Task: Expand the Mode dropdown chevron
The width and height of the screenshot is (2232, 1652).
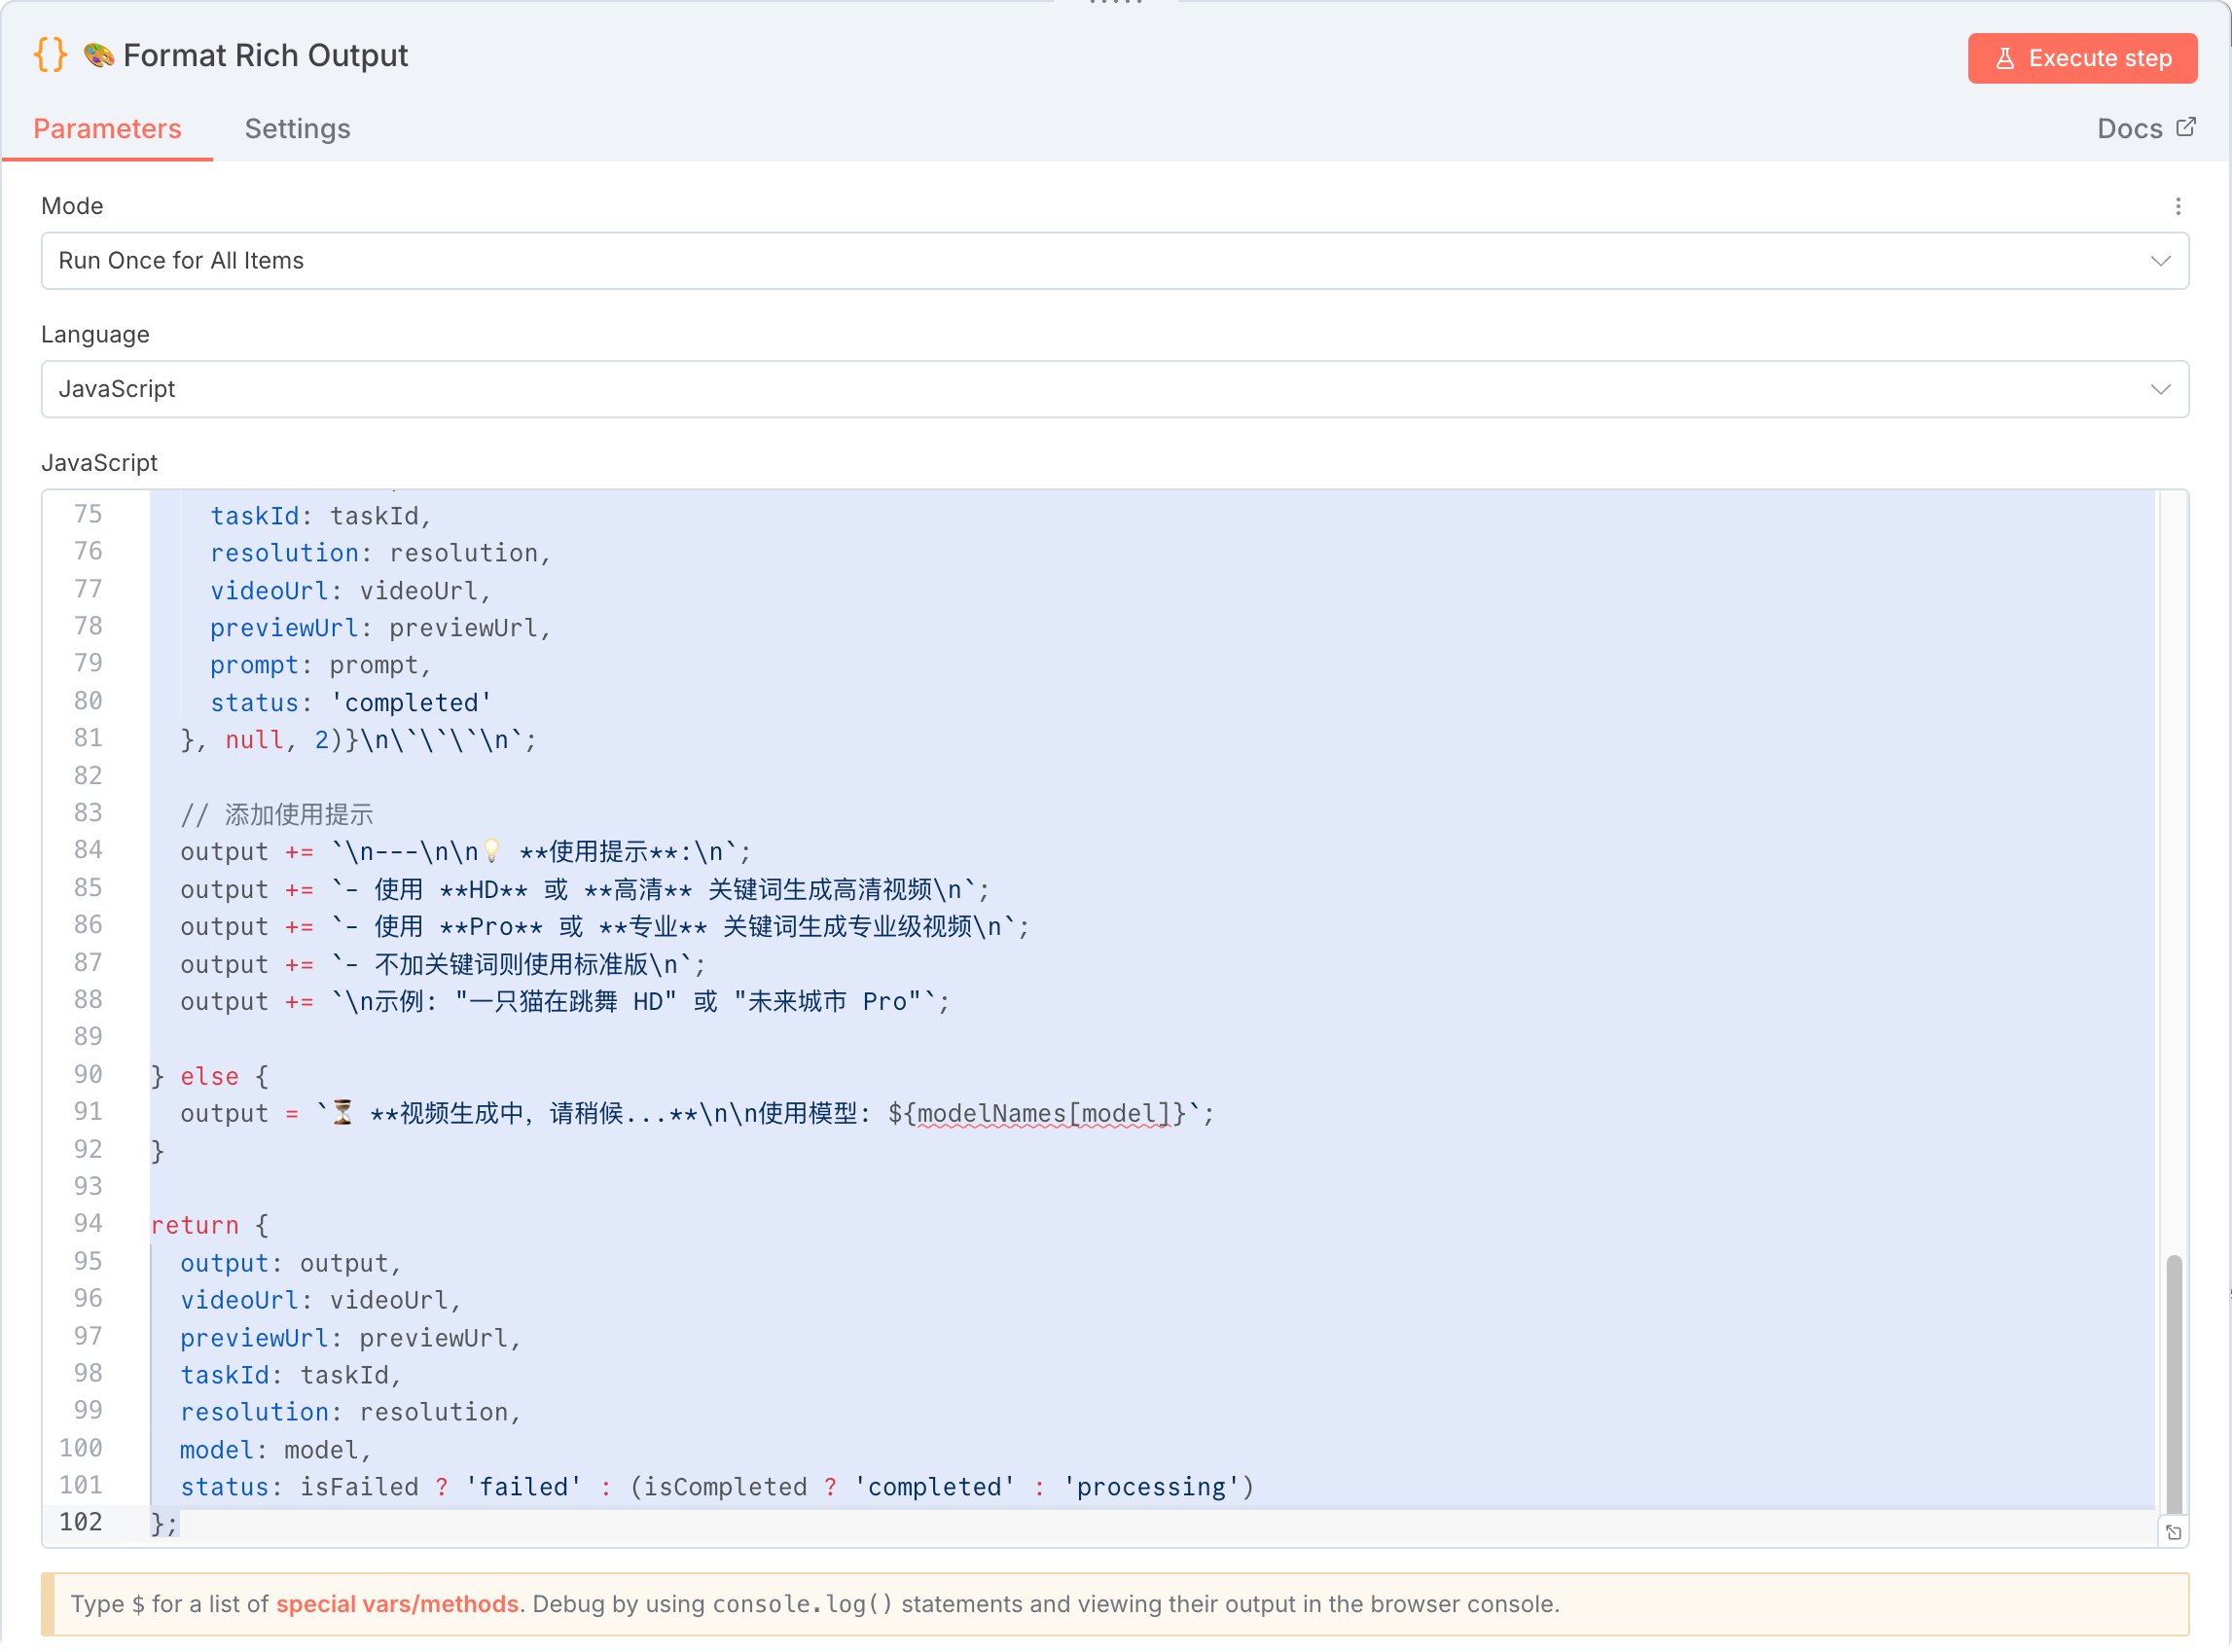Action: click(2160, 261)
